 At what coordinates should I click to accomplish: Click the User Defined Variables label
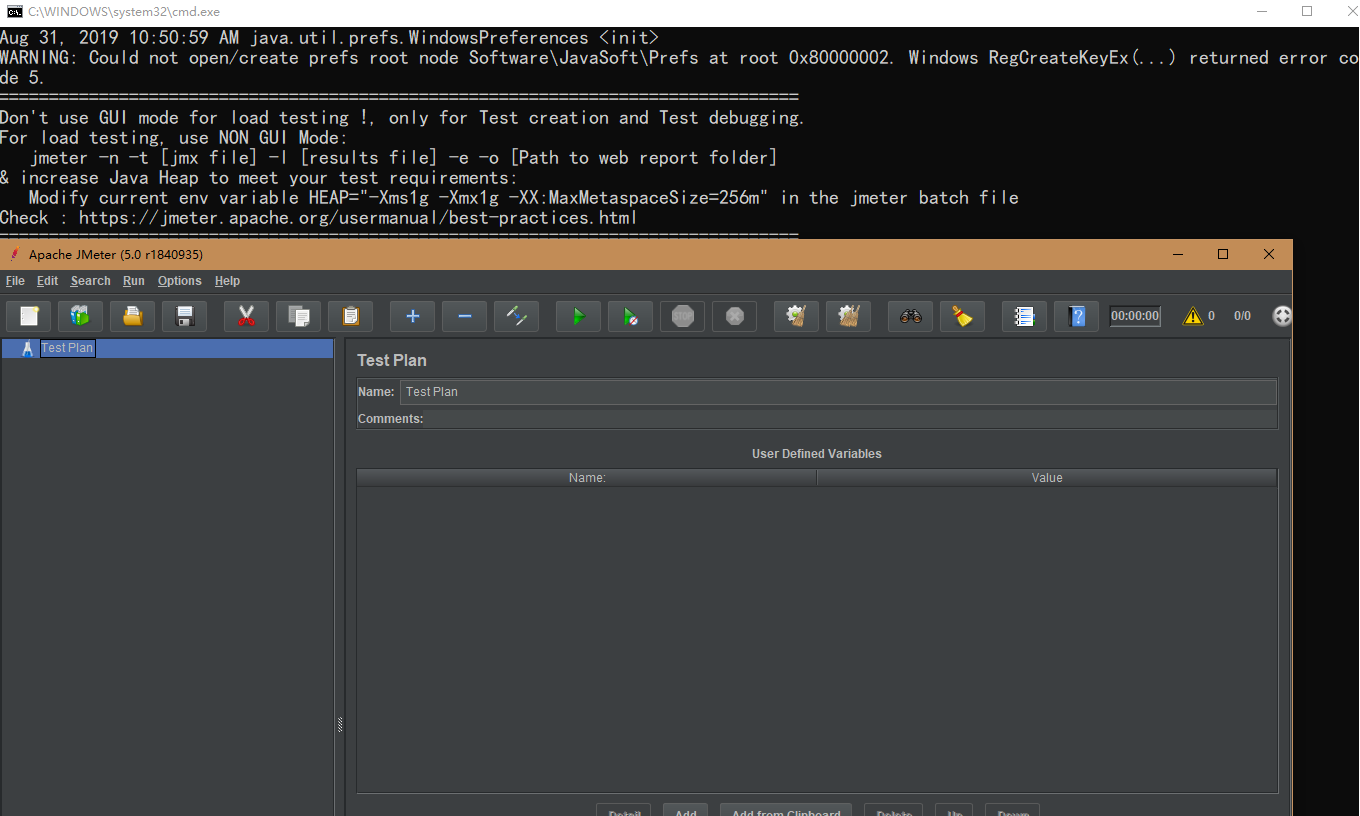tap(817, 454)
